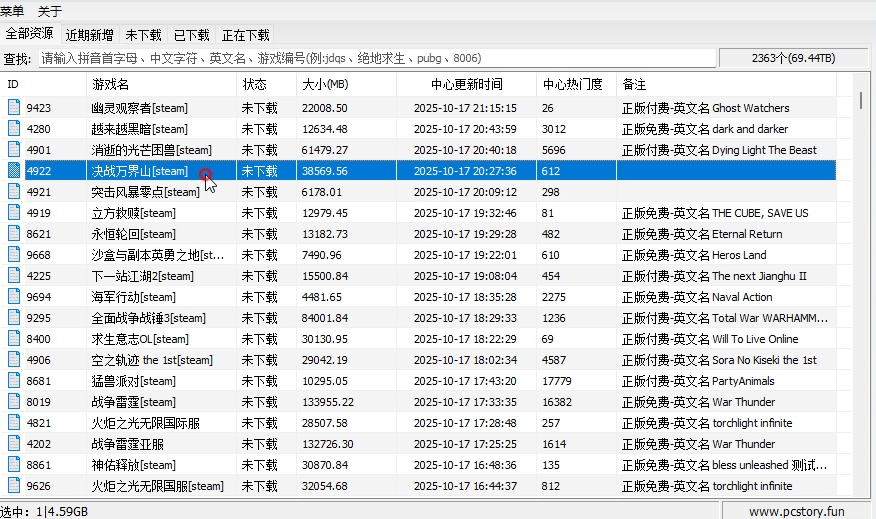Sort by the 中心热门度 column header
Viewport: 876px width, 519px height.
[x=577, y=84]
